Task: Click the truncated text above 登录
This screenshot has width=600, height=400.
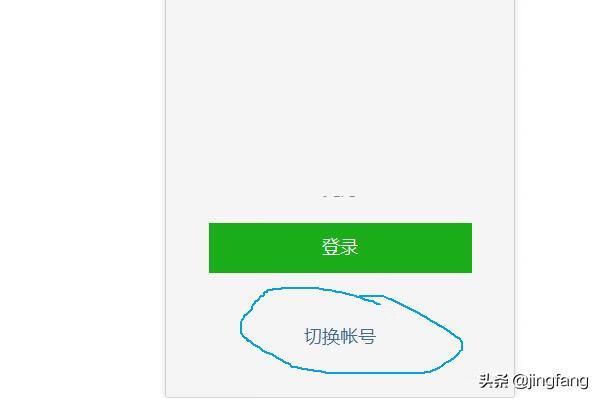Action: [x=339, y=196]
